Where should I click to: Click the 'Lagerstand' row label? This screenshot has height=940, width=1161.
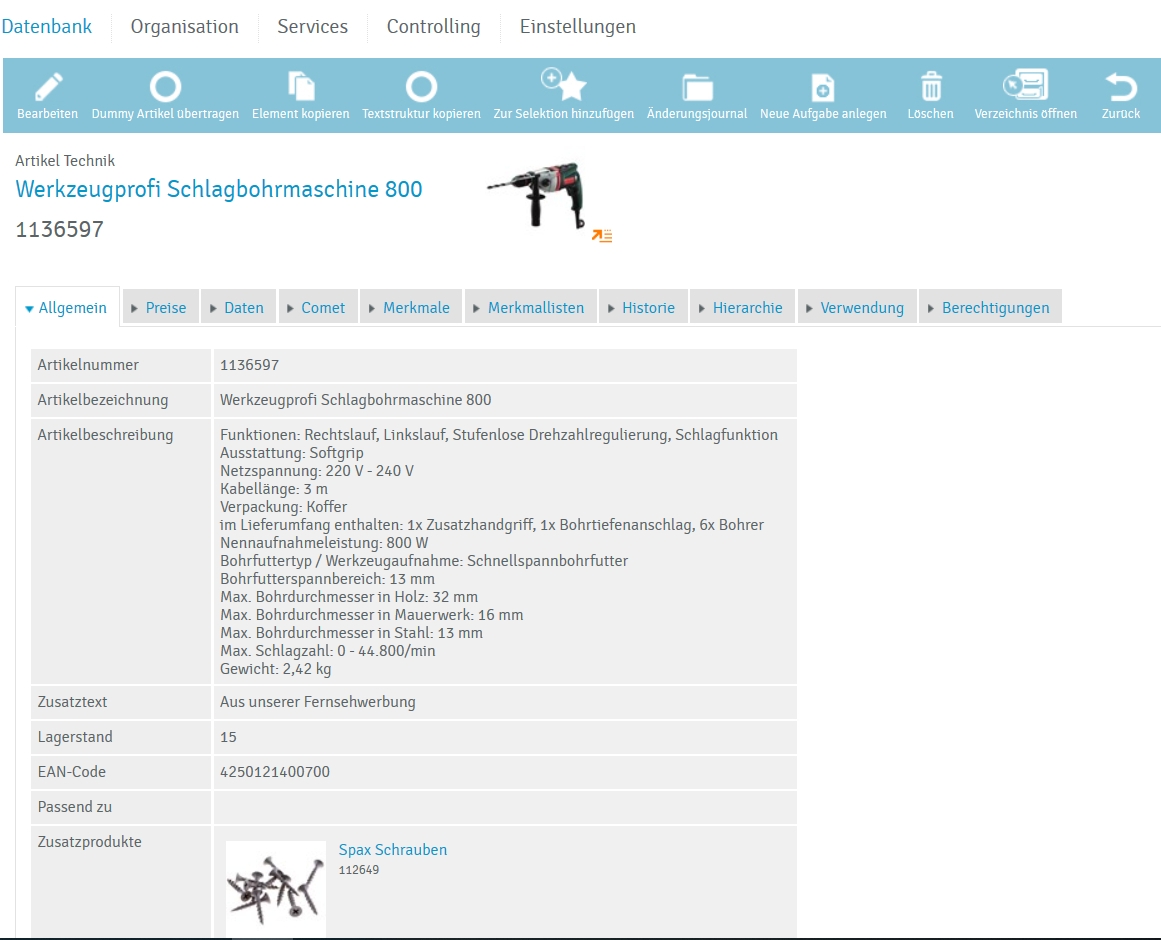(x=75, y=737)
